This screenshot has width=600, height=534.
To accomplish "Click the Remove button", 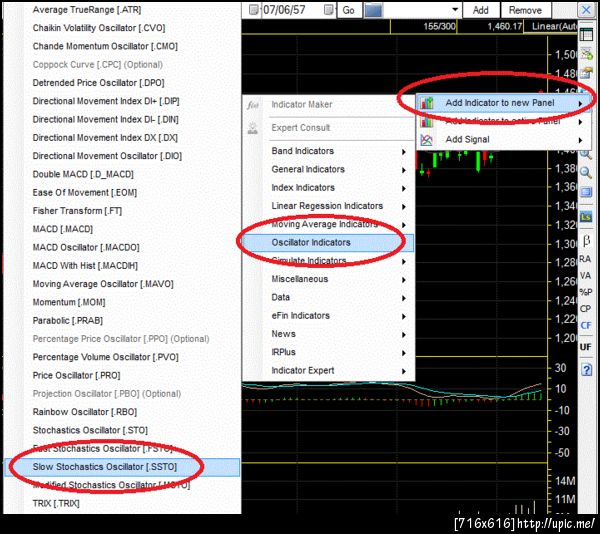I will click(525, 10).
